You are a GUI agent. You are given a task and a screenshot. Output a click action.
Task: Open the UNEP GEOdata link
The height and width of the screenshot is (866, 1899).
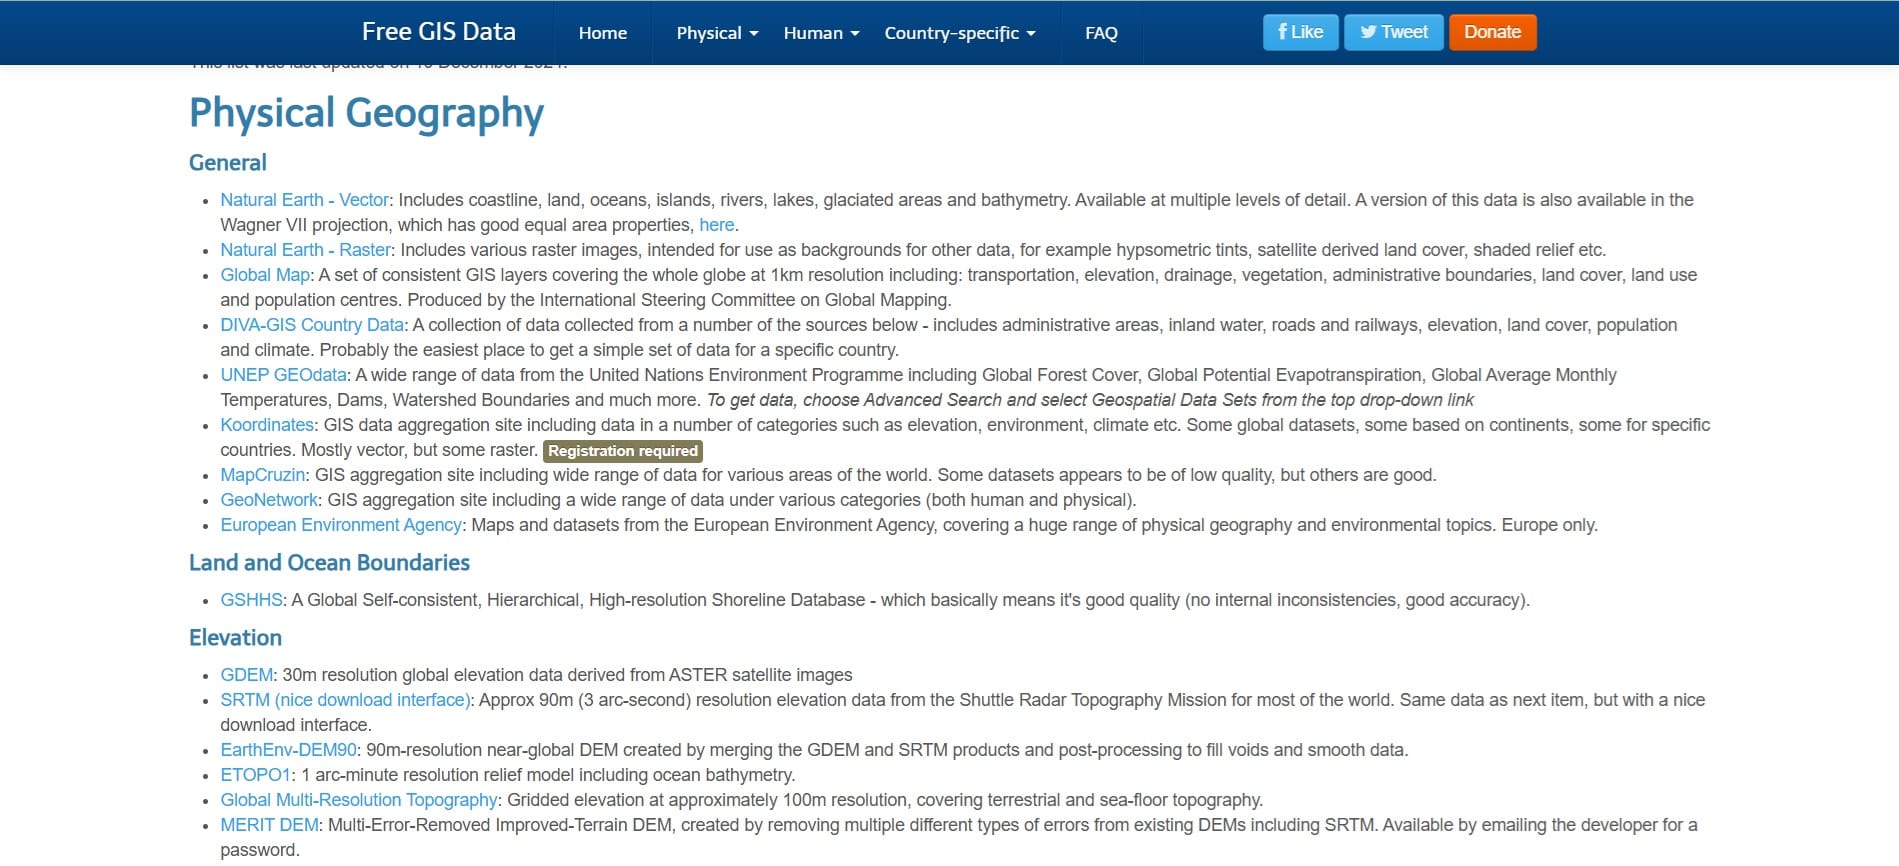click(284, 375)
